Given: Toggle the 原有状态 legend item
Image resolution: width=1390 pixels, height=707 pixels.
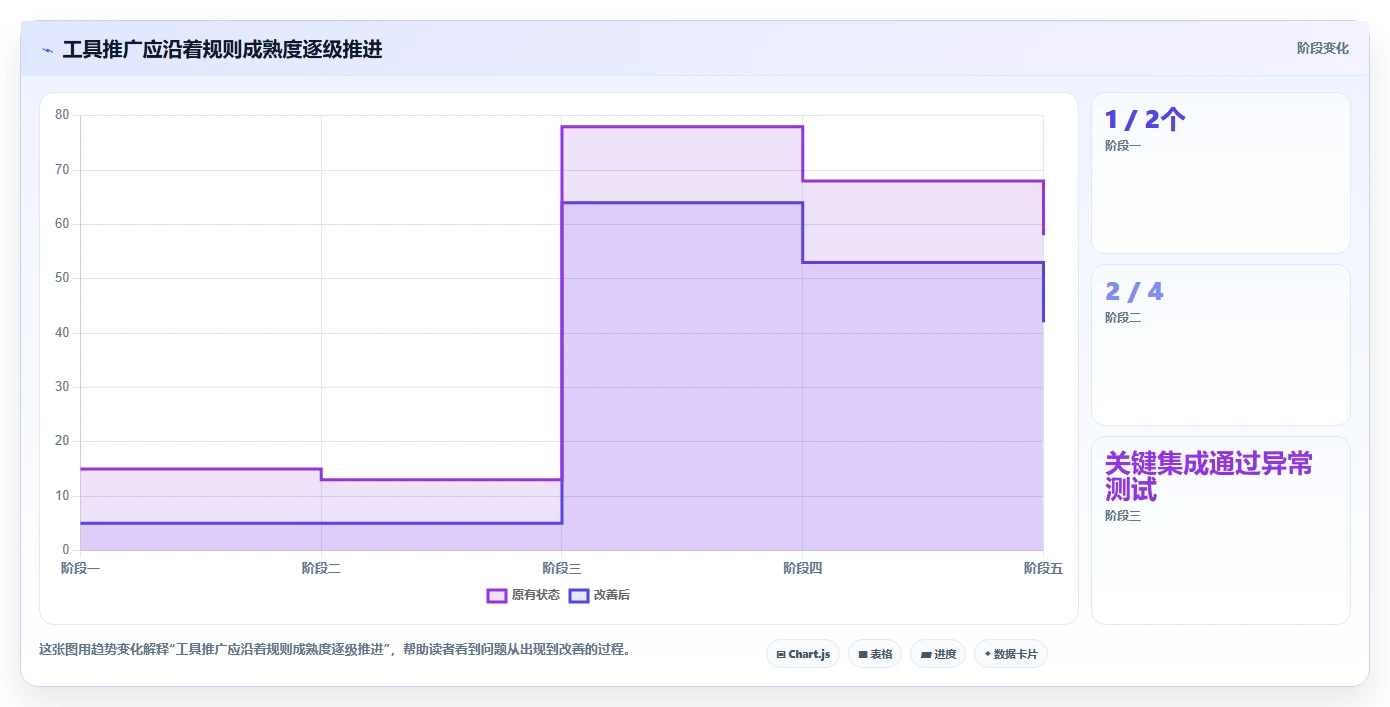Looking at the screenshot, I should click(523, 595).
